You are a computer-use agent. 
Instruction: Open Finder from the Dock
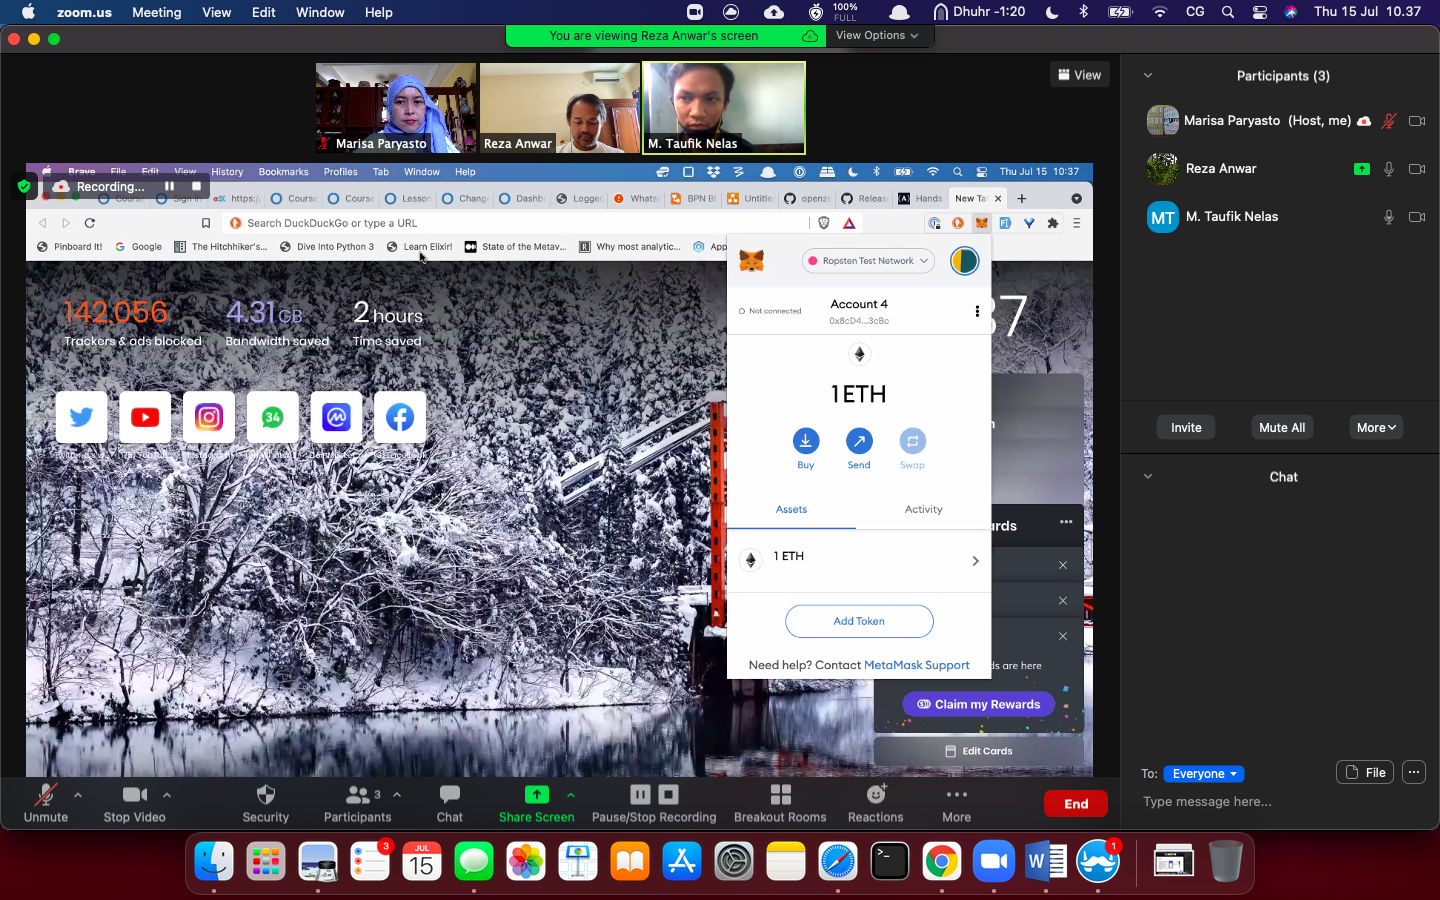point(214,861)
